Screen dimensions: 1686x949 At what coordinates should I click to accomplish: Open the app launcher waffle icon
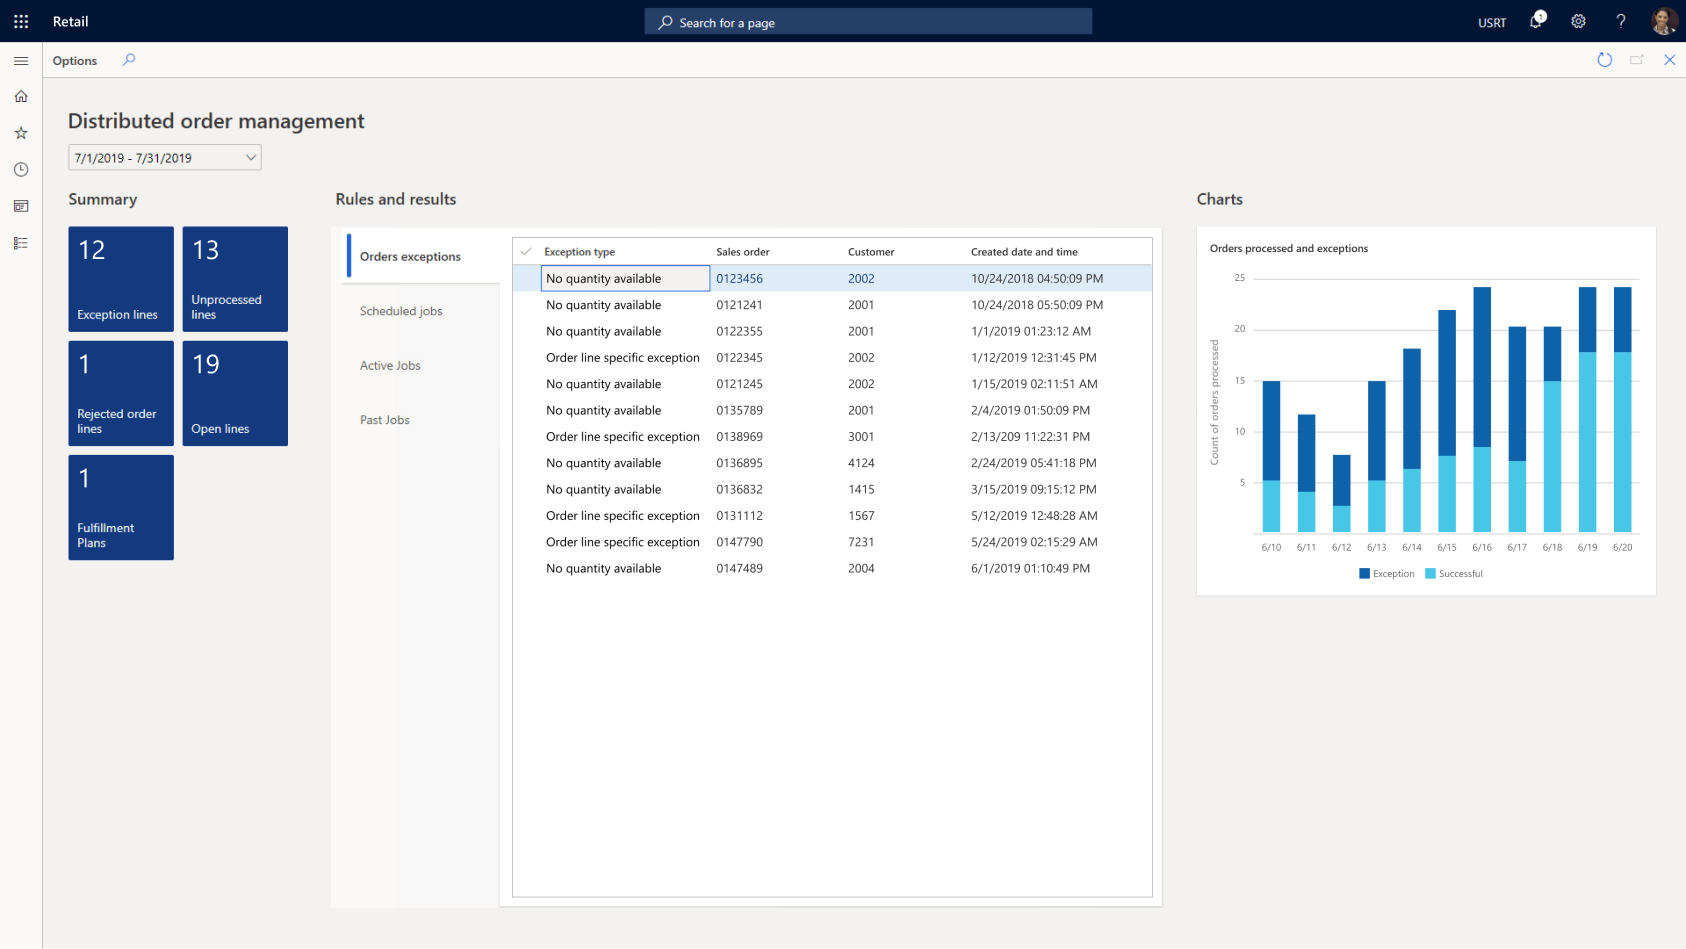[21, 21]
